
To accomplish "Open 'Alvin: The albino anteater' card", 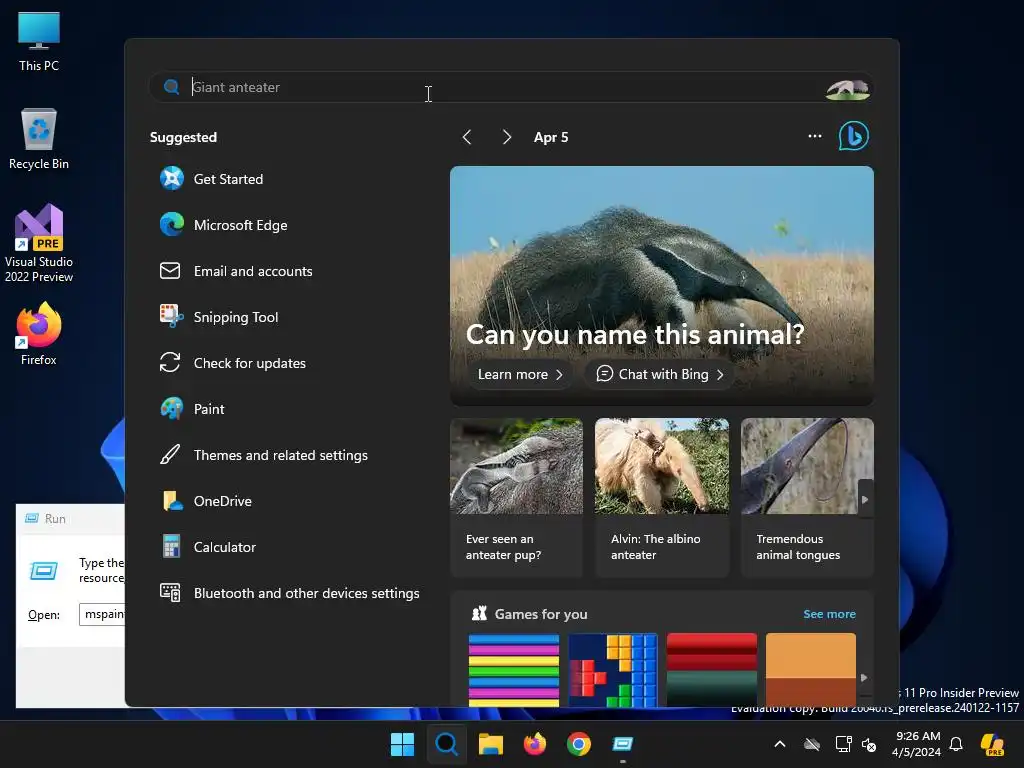I will [x=662, y=498].
